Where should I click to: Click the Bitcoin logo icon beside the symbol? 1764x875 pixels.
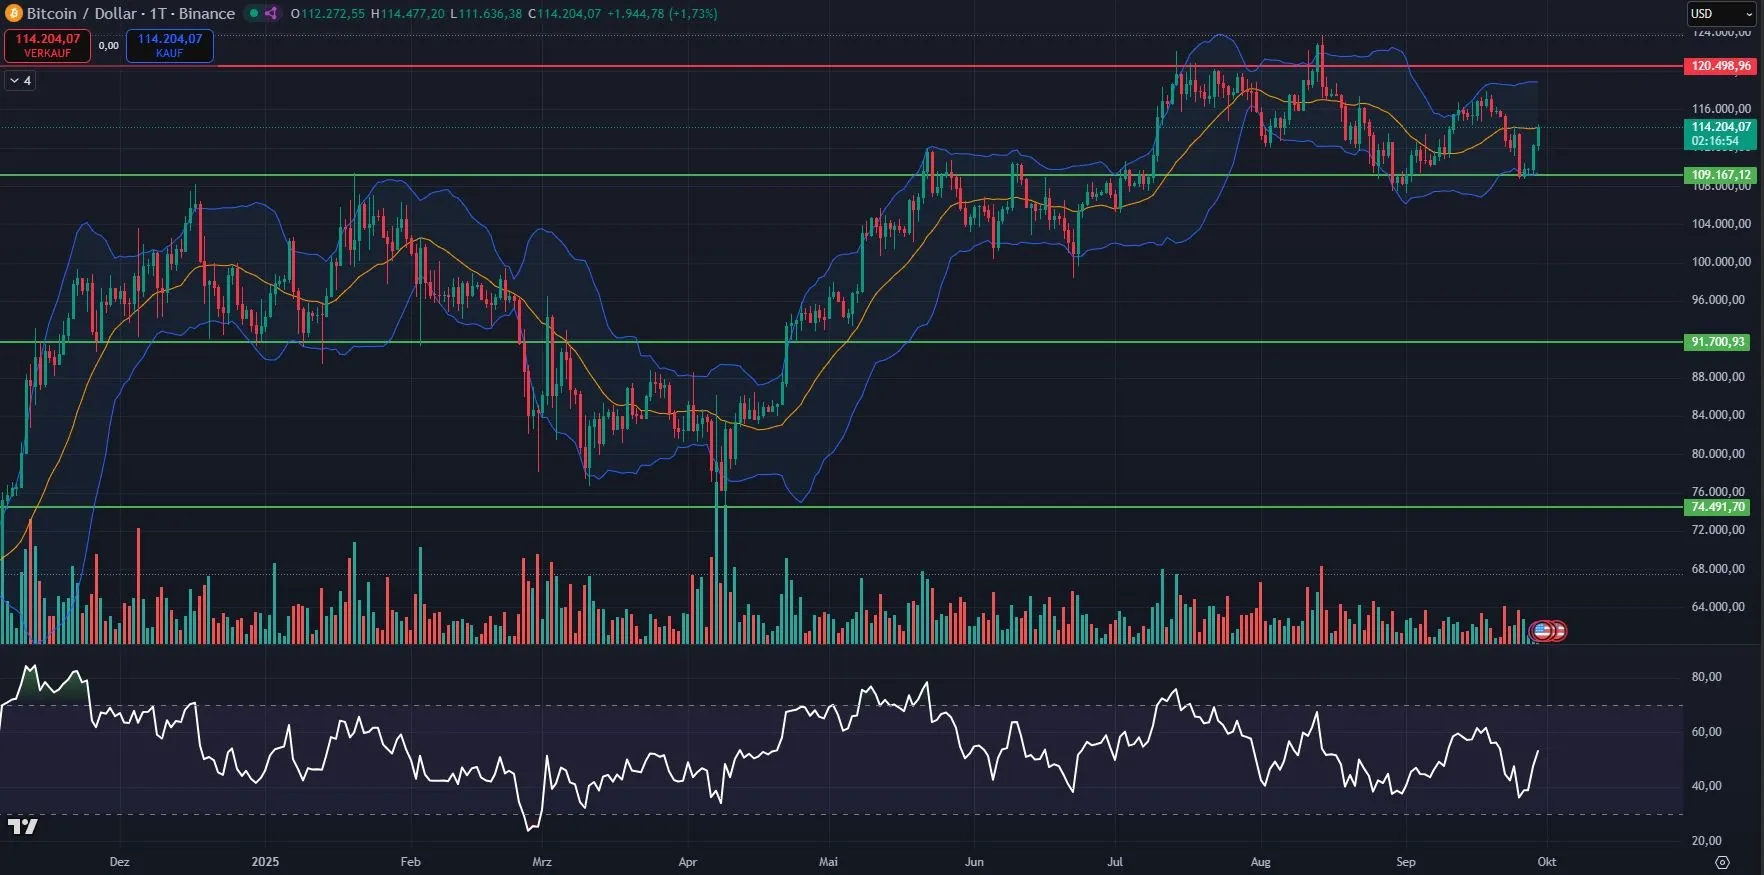point(14,14)
